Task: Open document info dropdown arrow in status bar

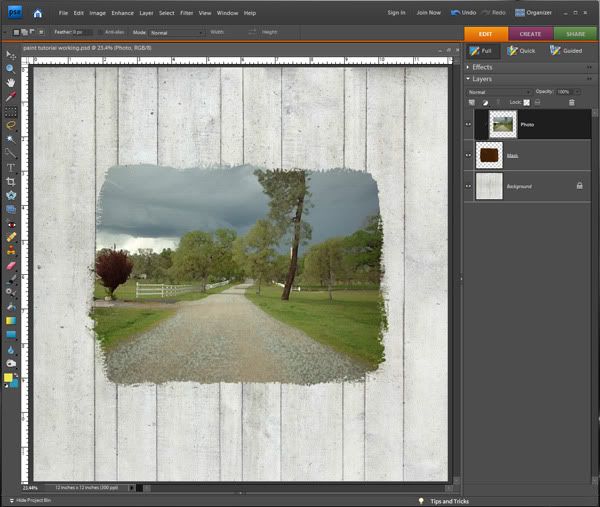Action: (132, 488)
